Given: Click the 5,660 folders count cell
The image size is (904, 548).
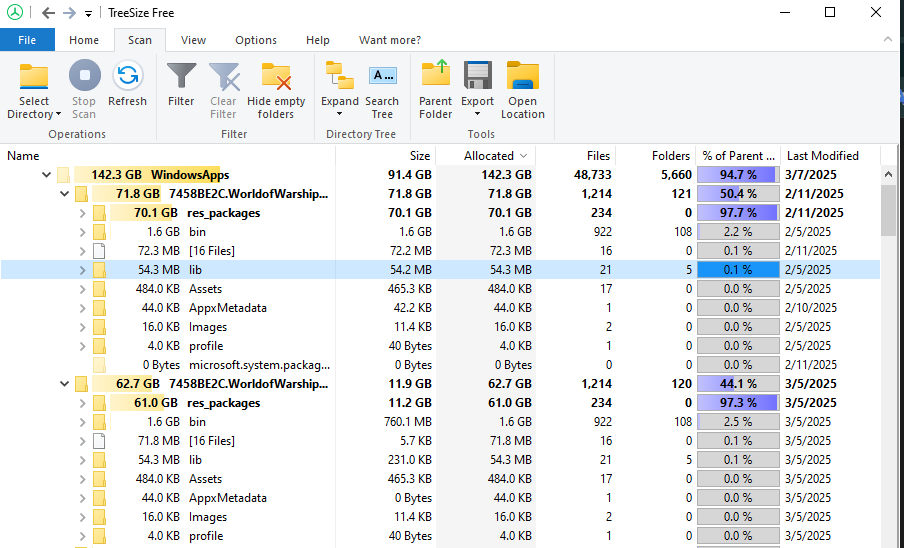Looking at the screenshot, I should (x=676, y=175).
